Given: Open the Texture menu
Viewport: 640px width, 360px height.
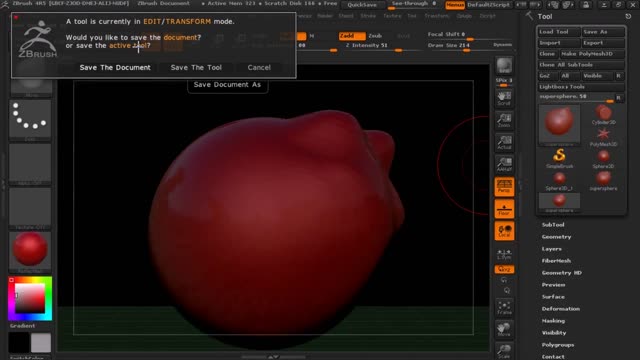Looking at the screenshot, I should [392, 16].
